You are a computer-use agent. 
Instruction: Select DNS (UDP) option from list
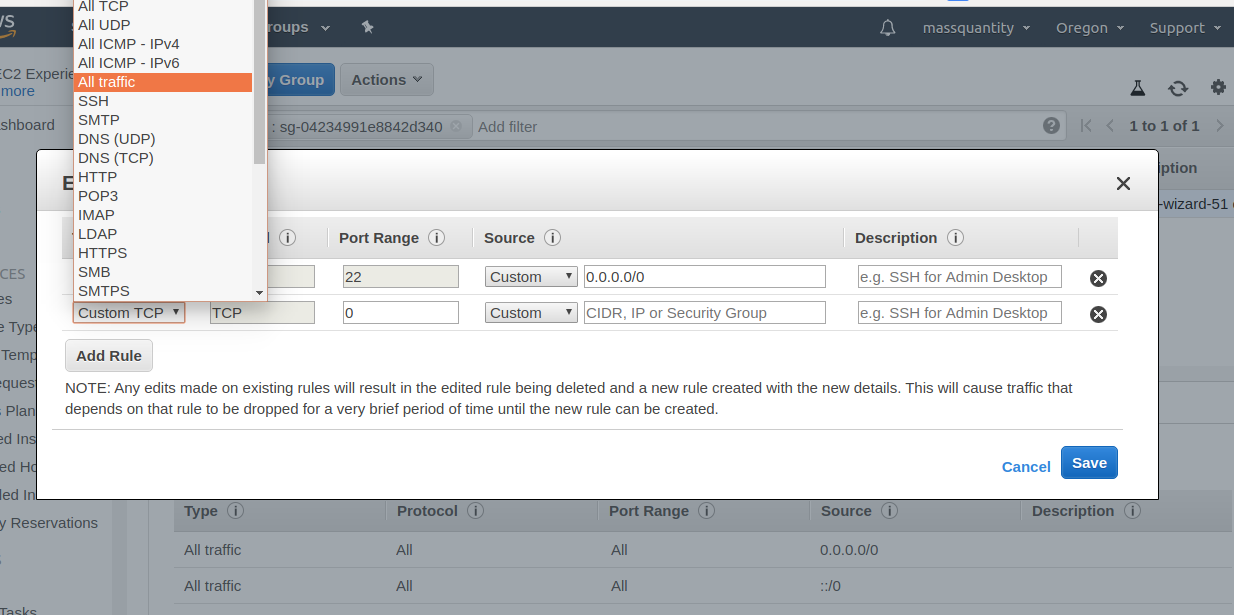point(117,139)
